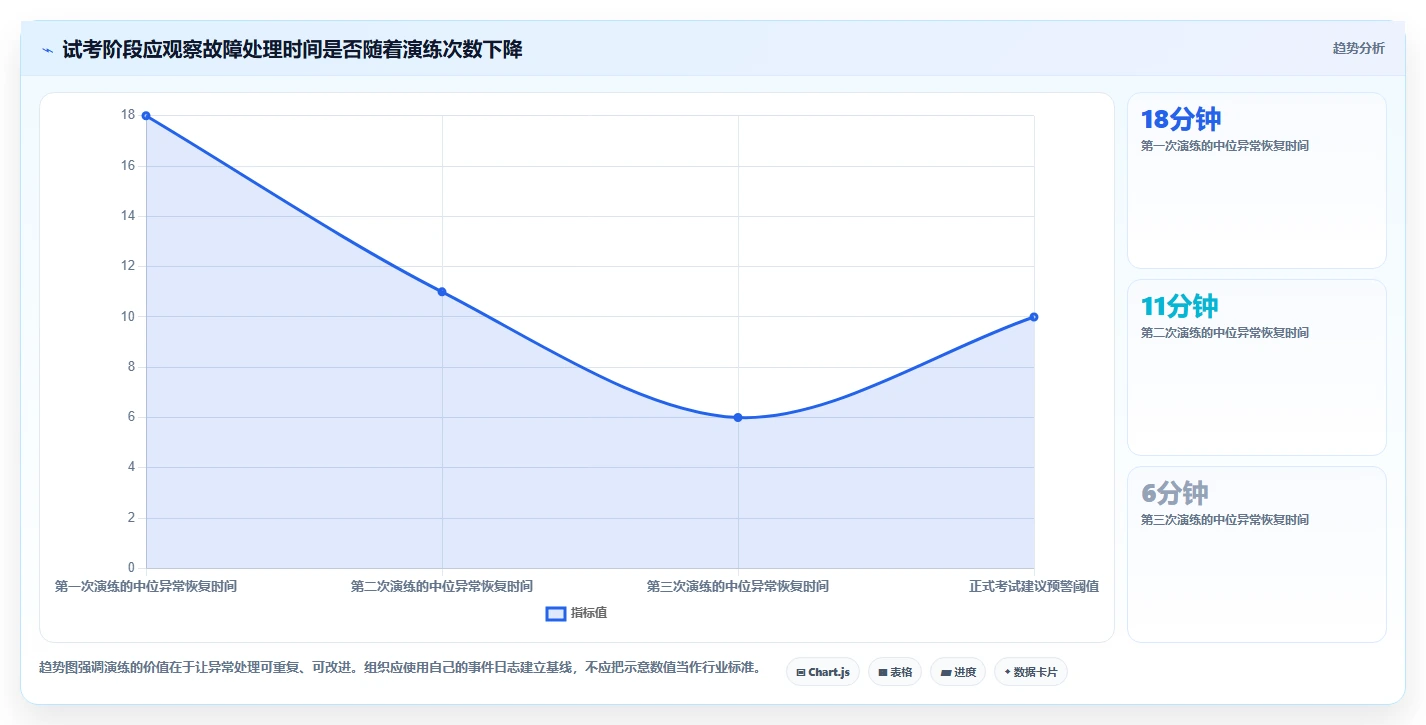Click the chart data point at value 11
Viewport: 1426px width, 725px height.
point(442,292)
